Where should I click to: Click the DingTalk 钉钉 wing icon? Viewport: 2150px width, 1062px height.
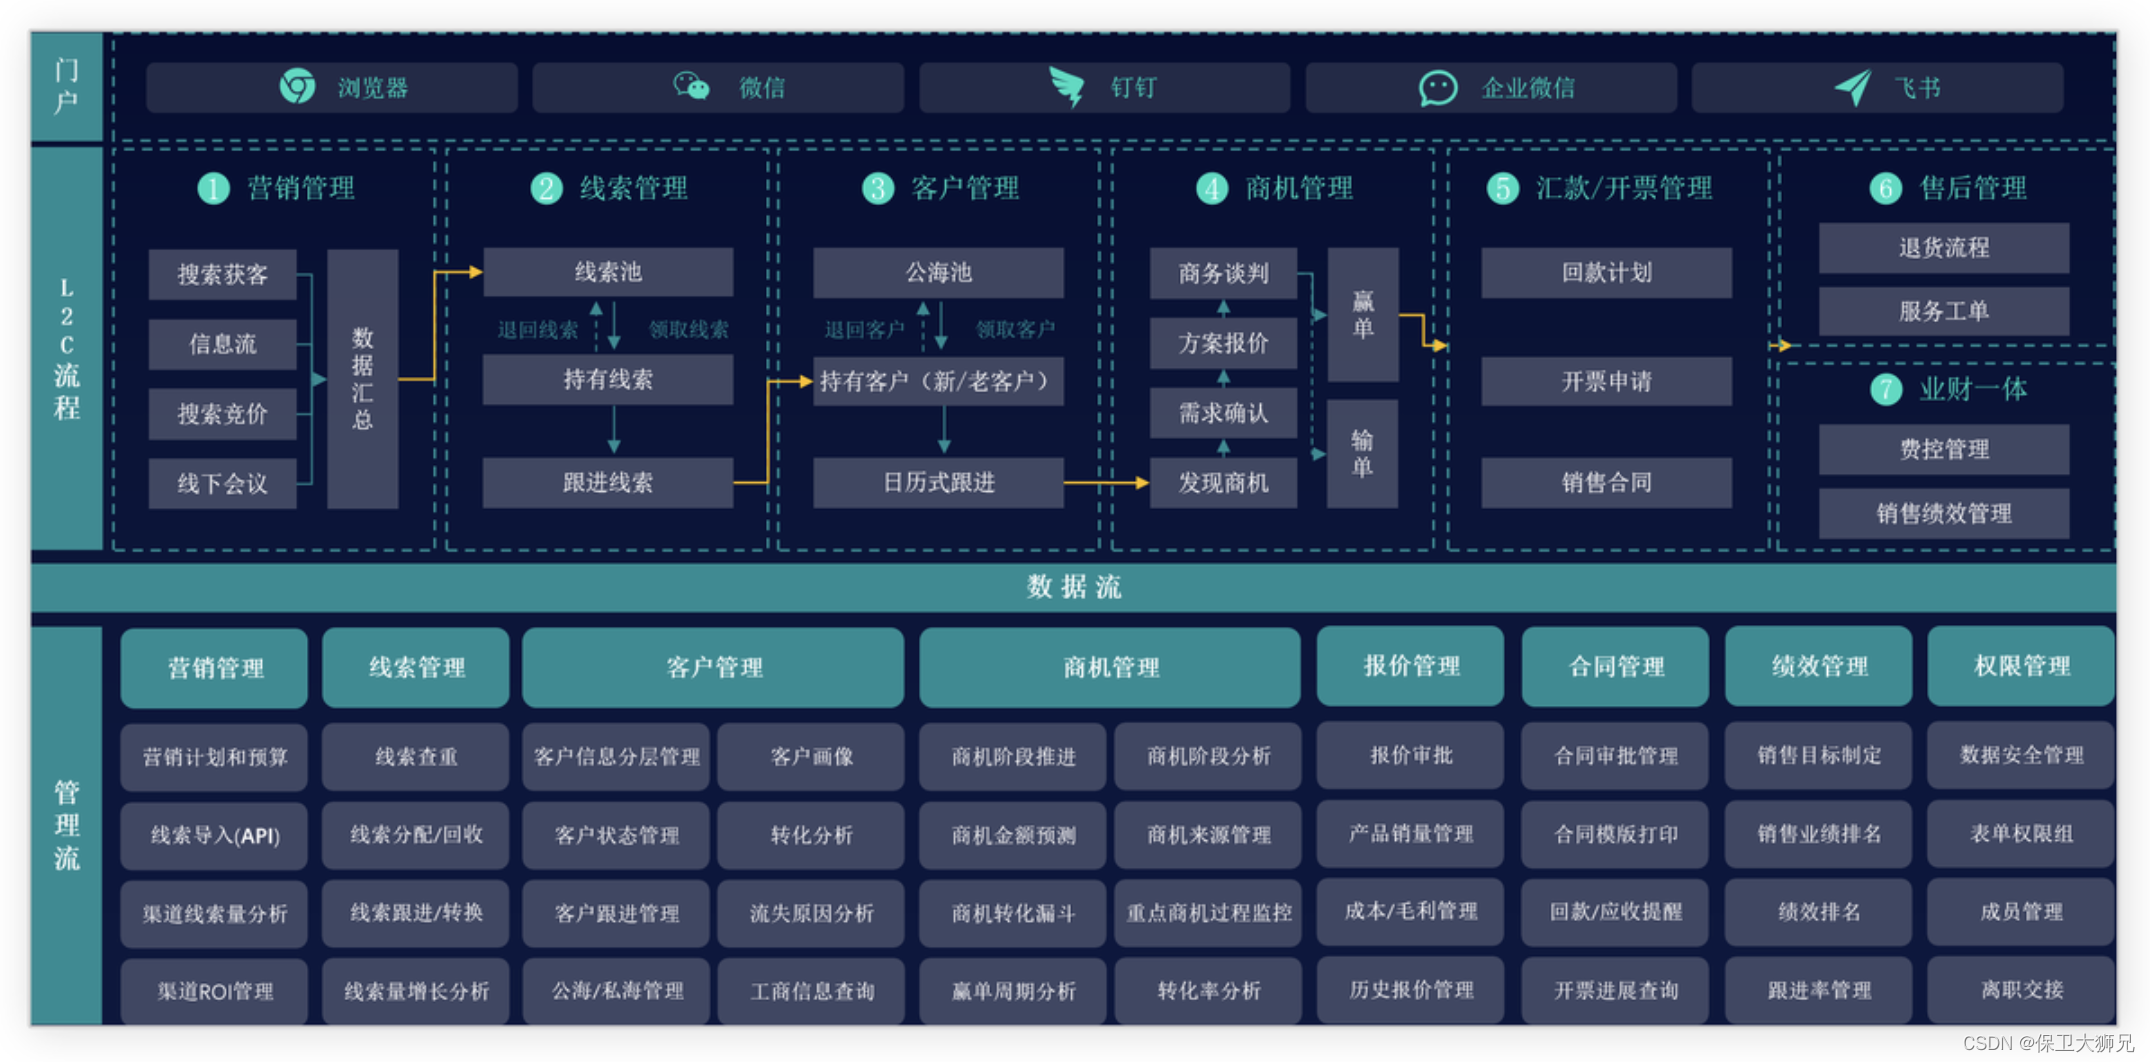[1067, 87]
